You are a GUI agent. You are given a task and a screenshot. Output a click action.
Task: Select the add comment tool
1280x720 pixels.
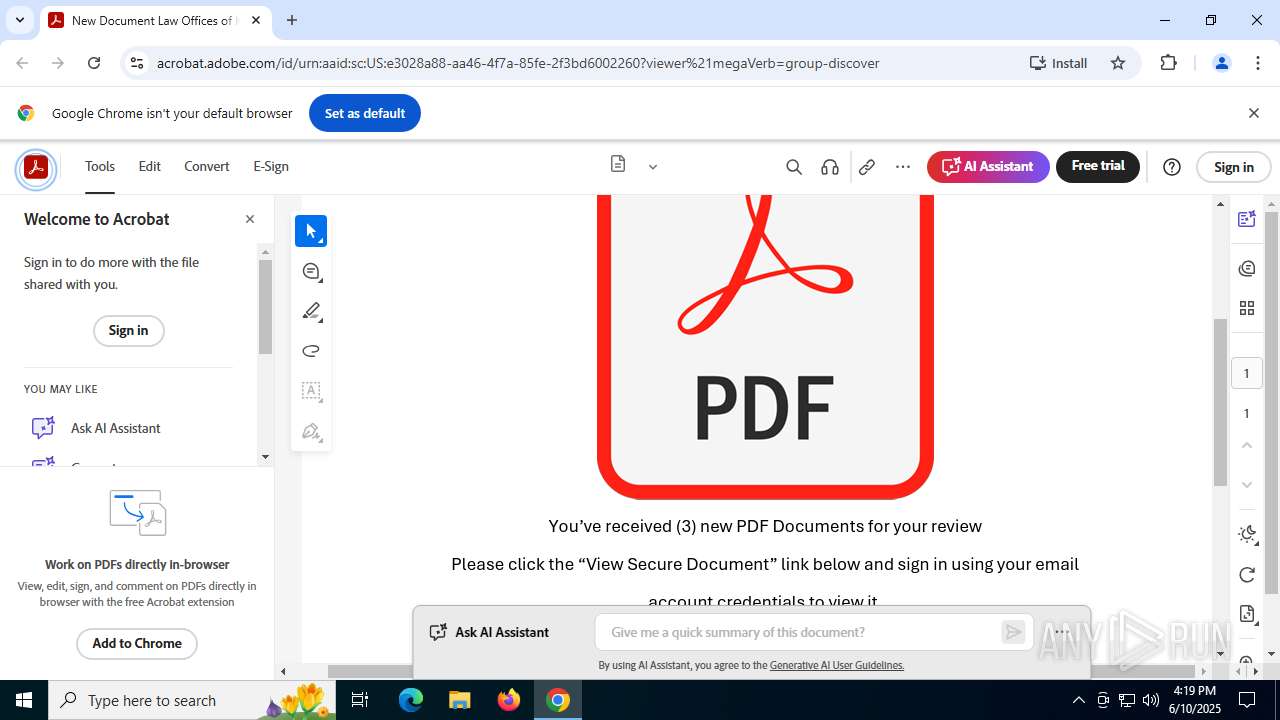click(311, 271)
